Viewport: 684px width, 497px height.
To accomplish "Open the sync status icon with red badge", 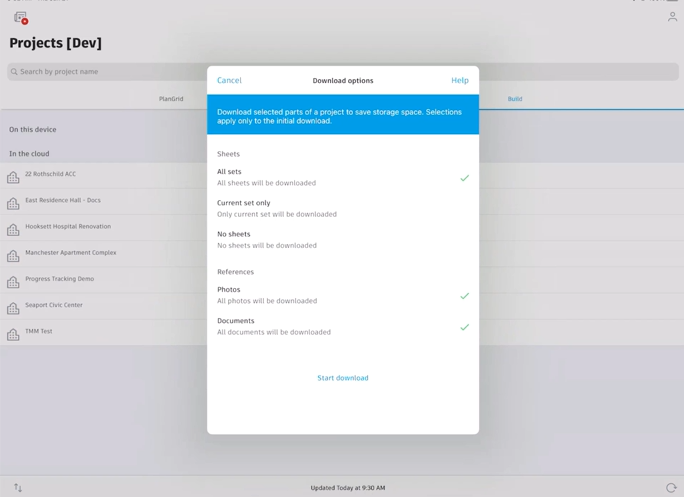I will click(20, 18).
